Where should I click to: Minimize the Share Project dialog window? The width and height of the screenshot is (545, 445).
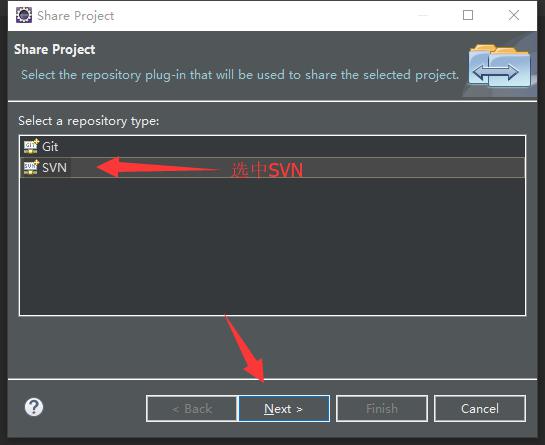tap(422, 15)
